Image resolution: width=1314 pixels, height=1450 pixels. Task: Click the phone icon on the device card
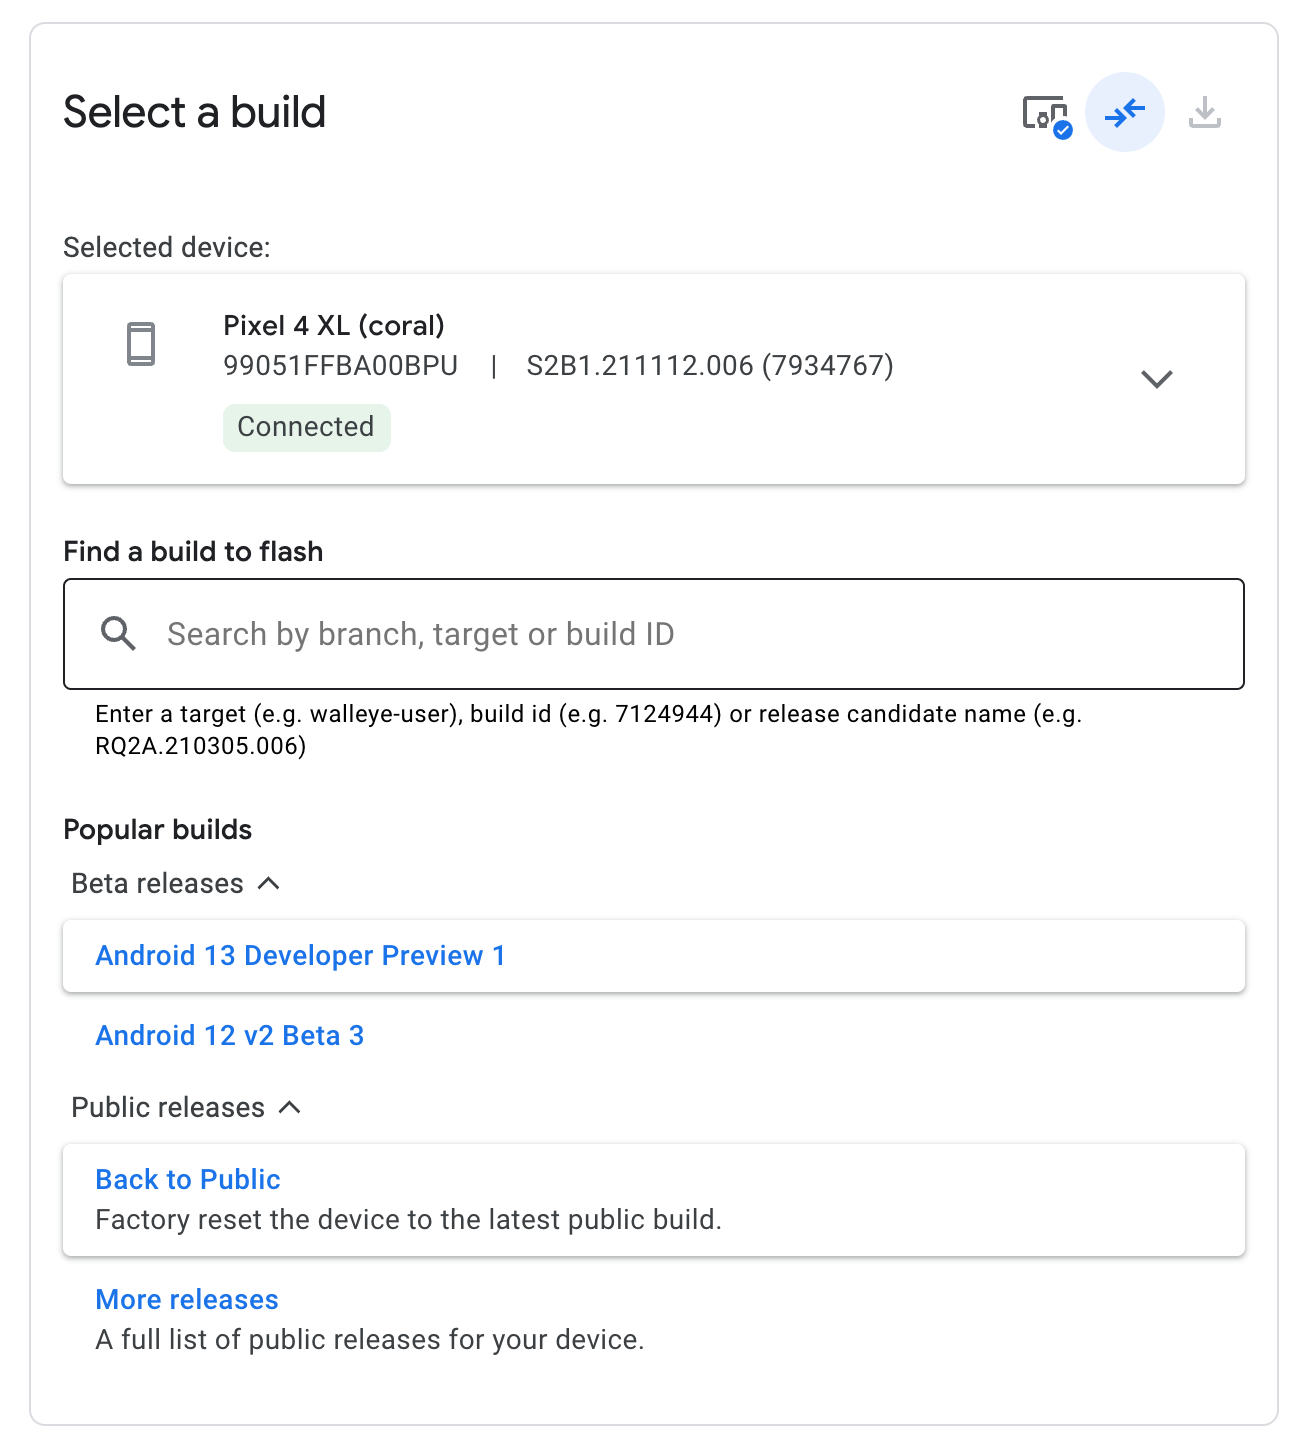[140, 343]
